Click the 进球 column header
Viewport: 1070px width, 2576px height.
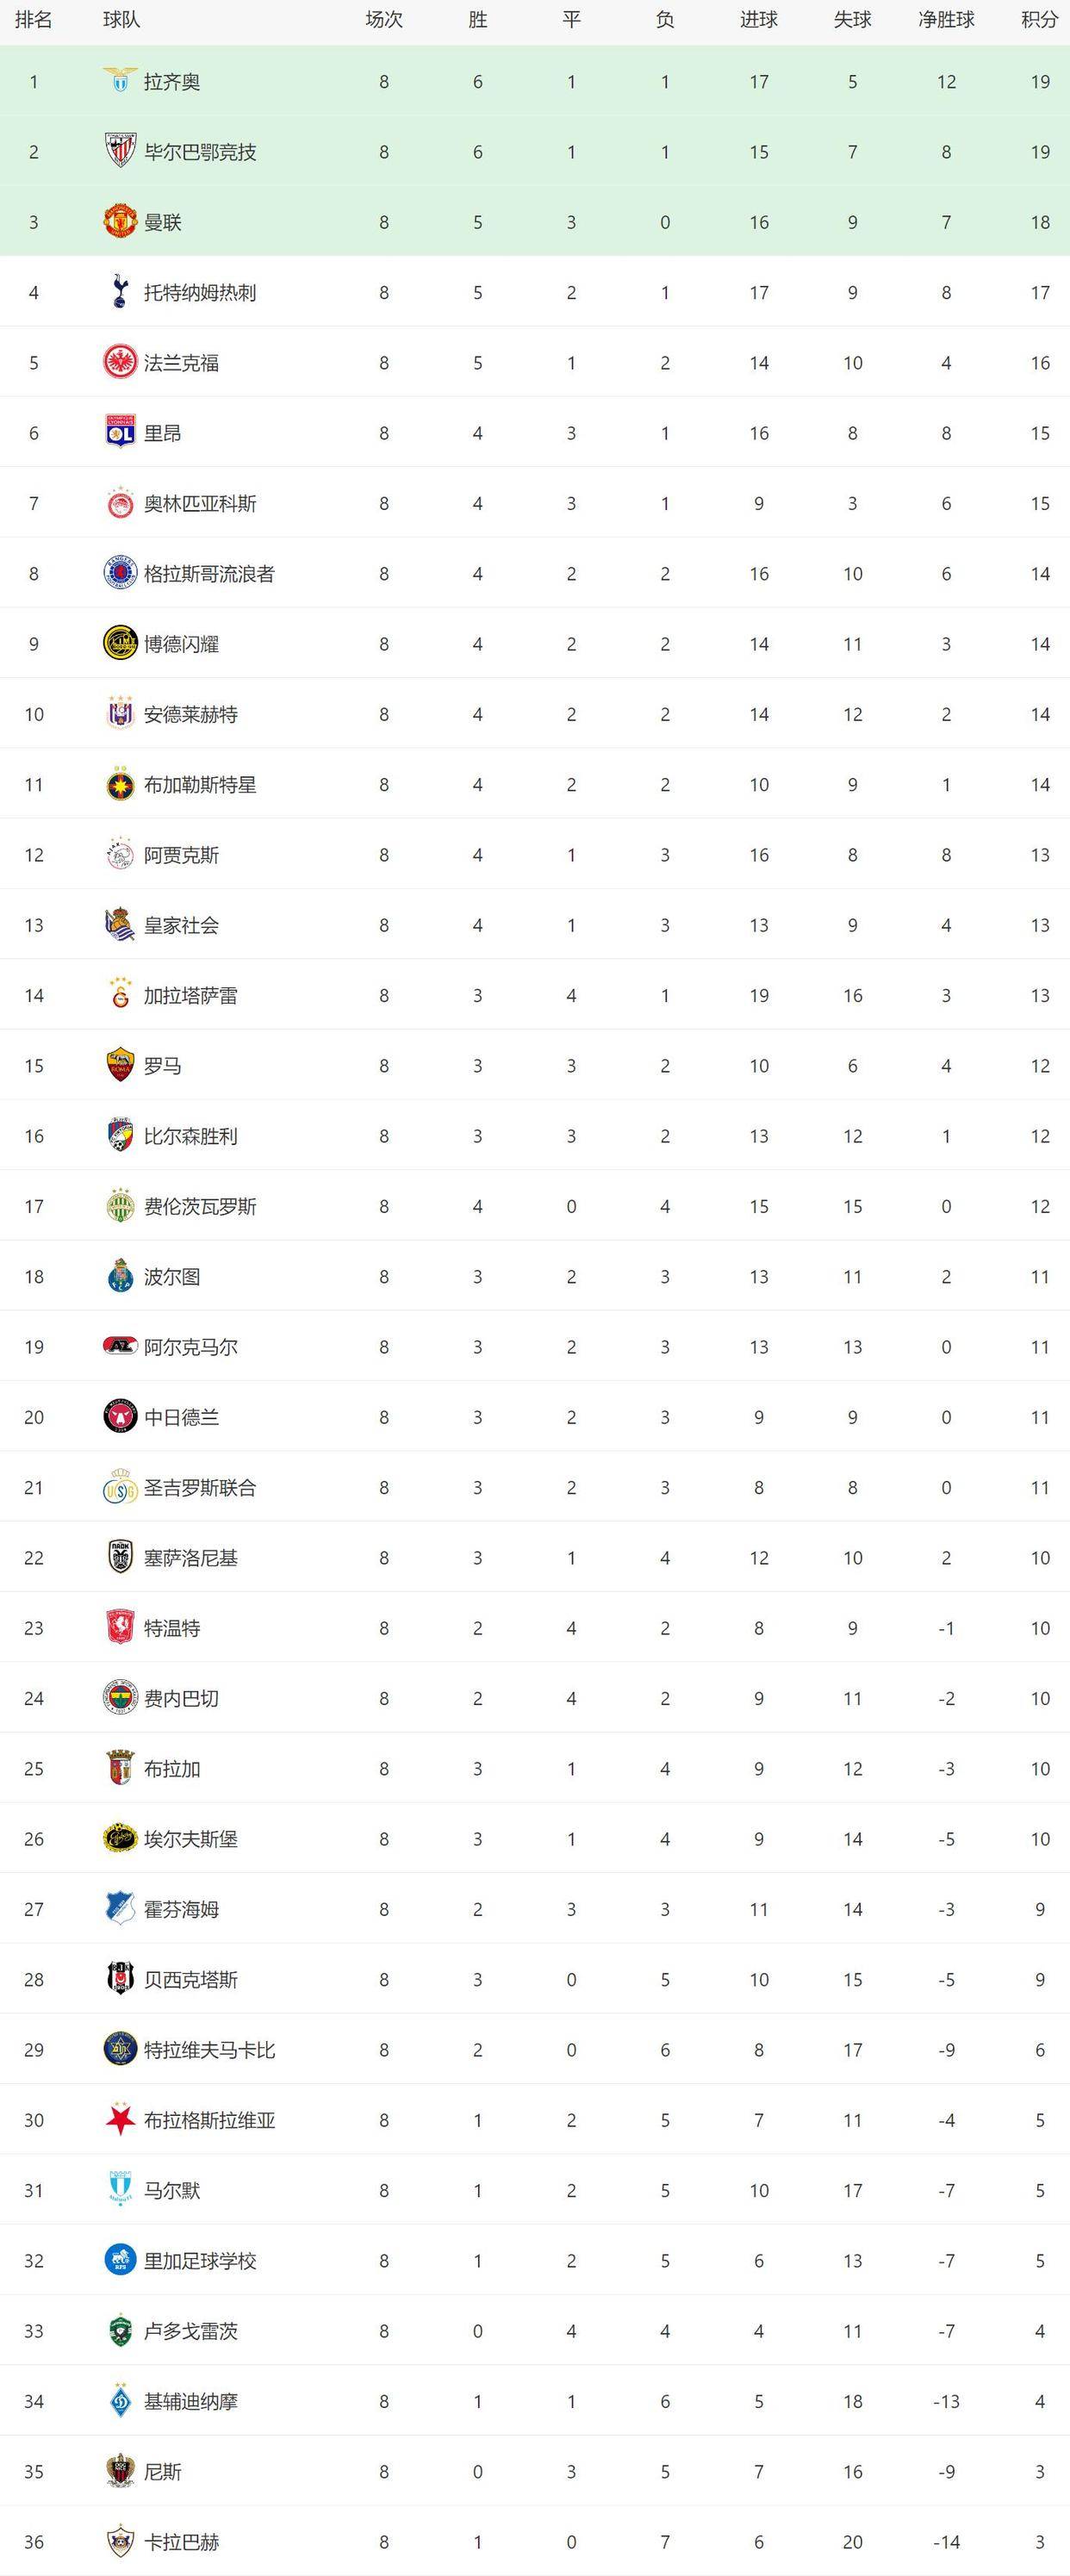coord(759,20)
